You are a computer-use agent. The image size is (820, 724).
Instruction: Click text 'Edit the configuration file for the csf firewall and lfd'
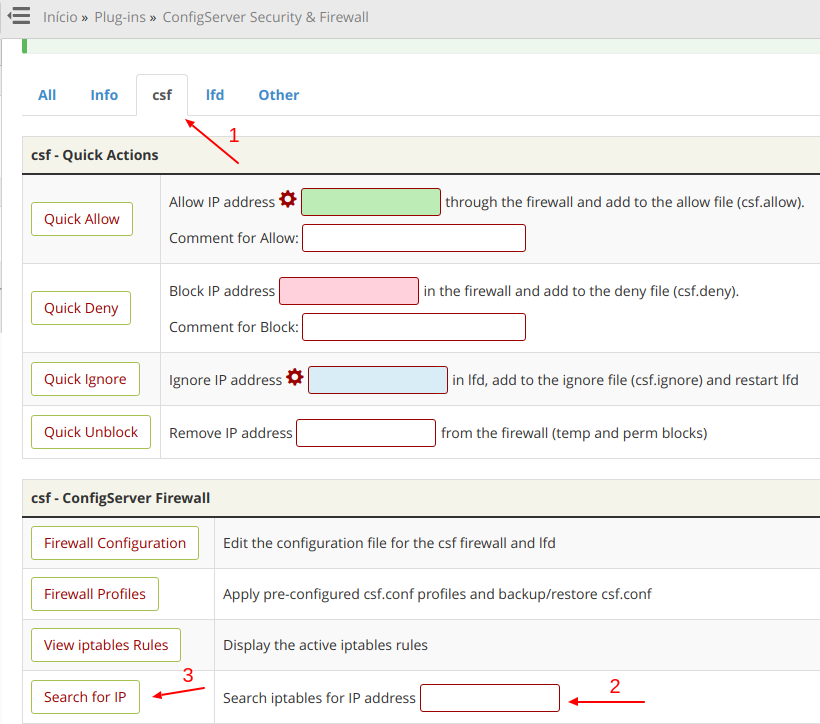[x=389, y=543]
